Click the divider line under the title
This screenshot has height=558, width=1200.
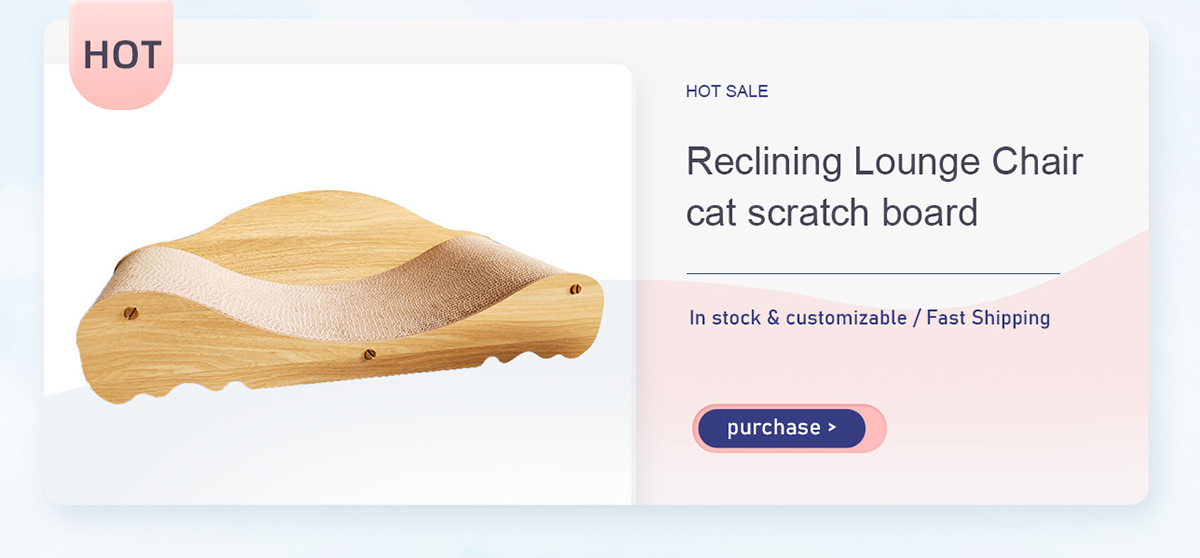tap(873, 273)
